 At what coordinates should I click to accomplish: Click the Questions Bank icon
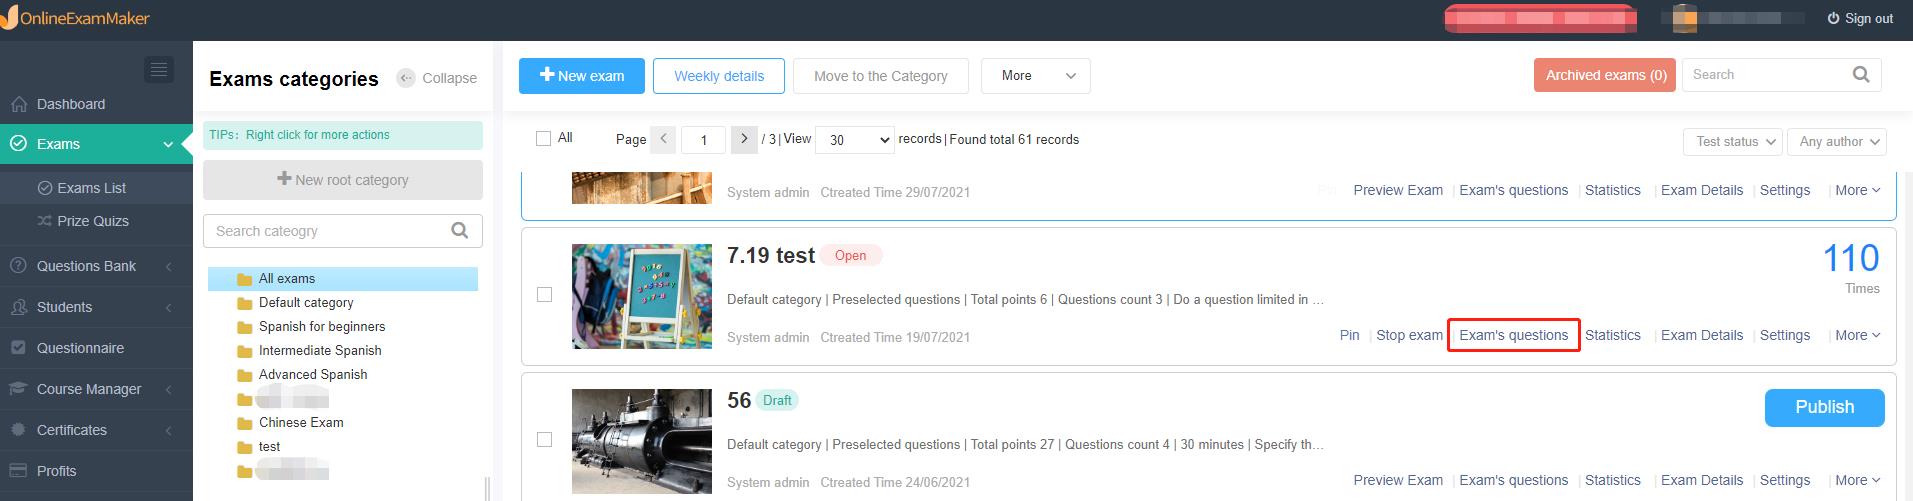click(18, 266)
